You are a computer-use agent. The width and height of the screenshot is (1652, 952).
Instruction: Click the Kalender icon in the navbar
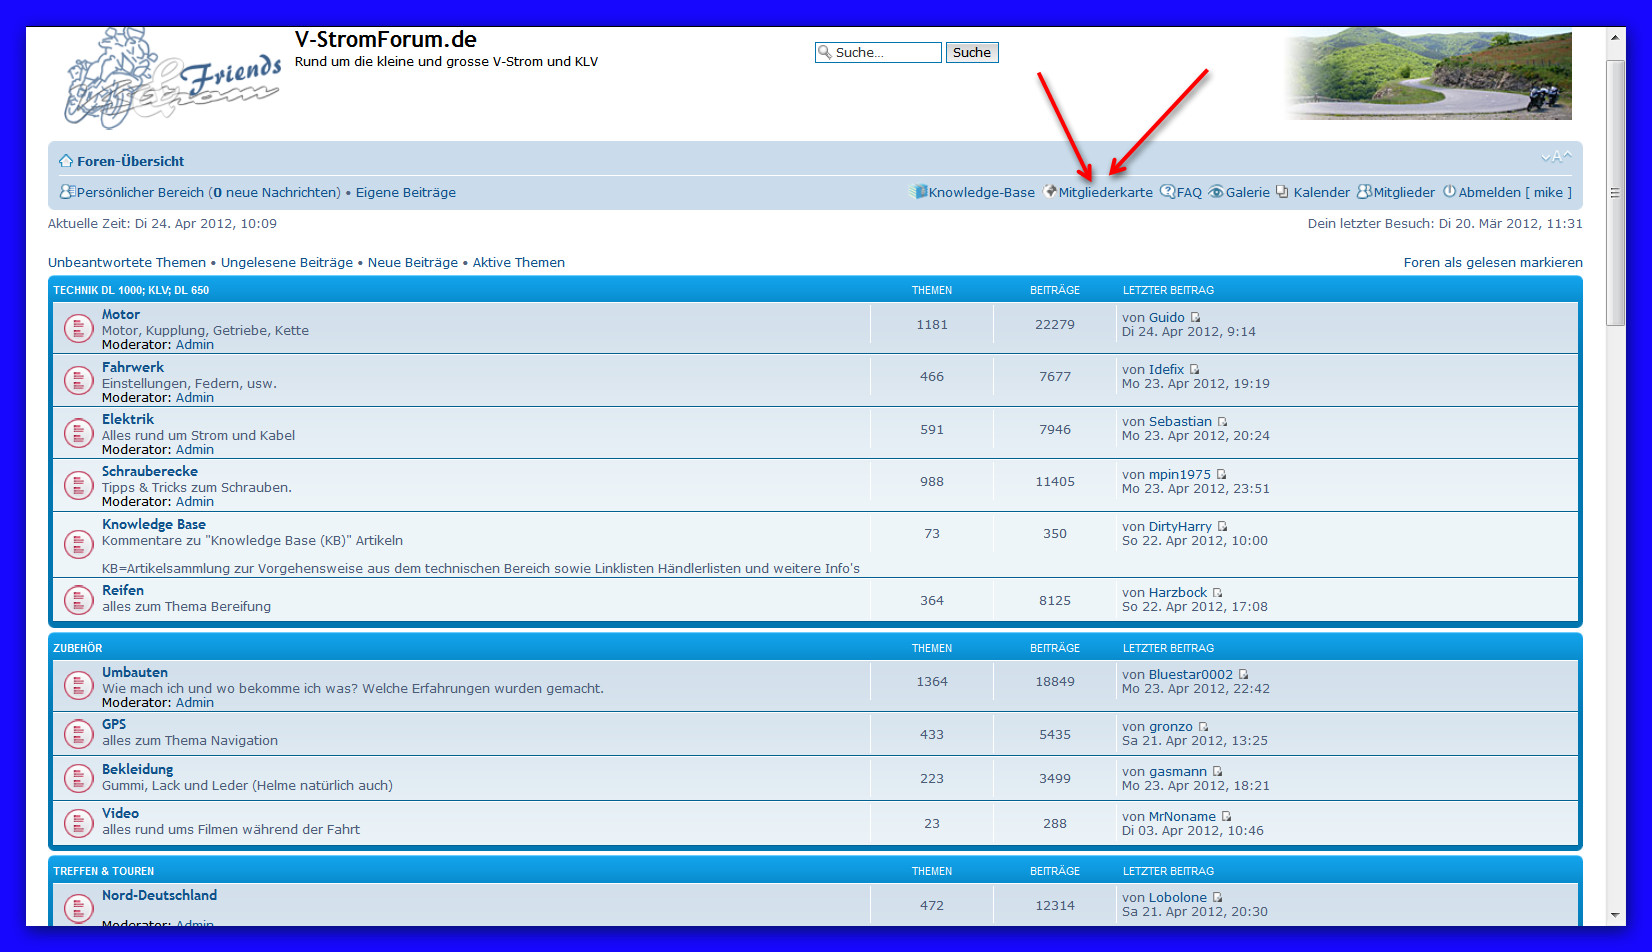[1283, 192]
